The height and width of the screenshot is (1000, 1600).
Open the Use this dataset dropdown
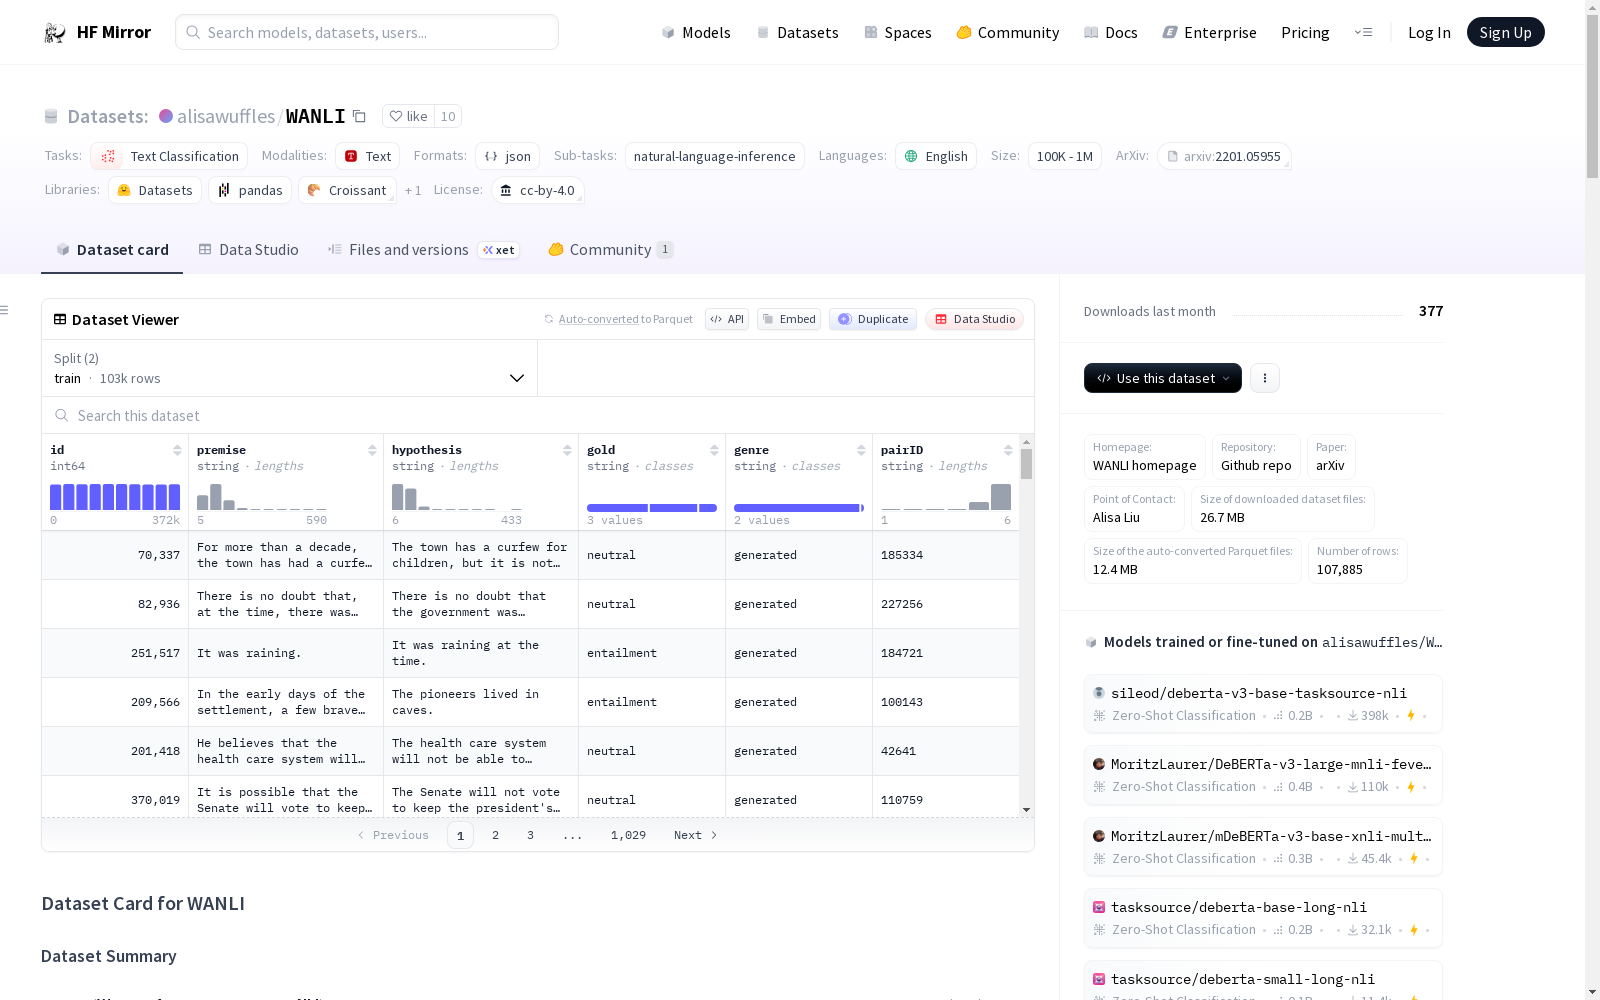click(1162, 378)
